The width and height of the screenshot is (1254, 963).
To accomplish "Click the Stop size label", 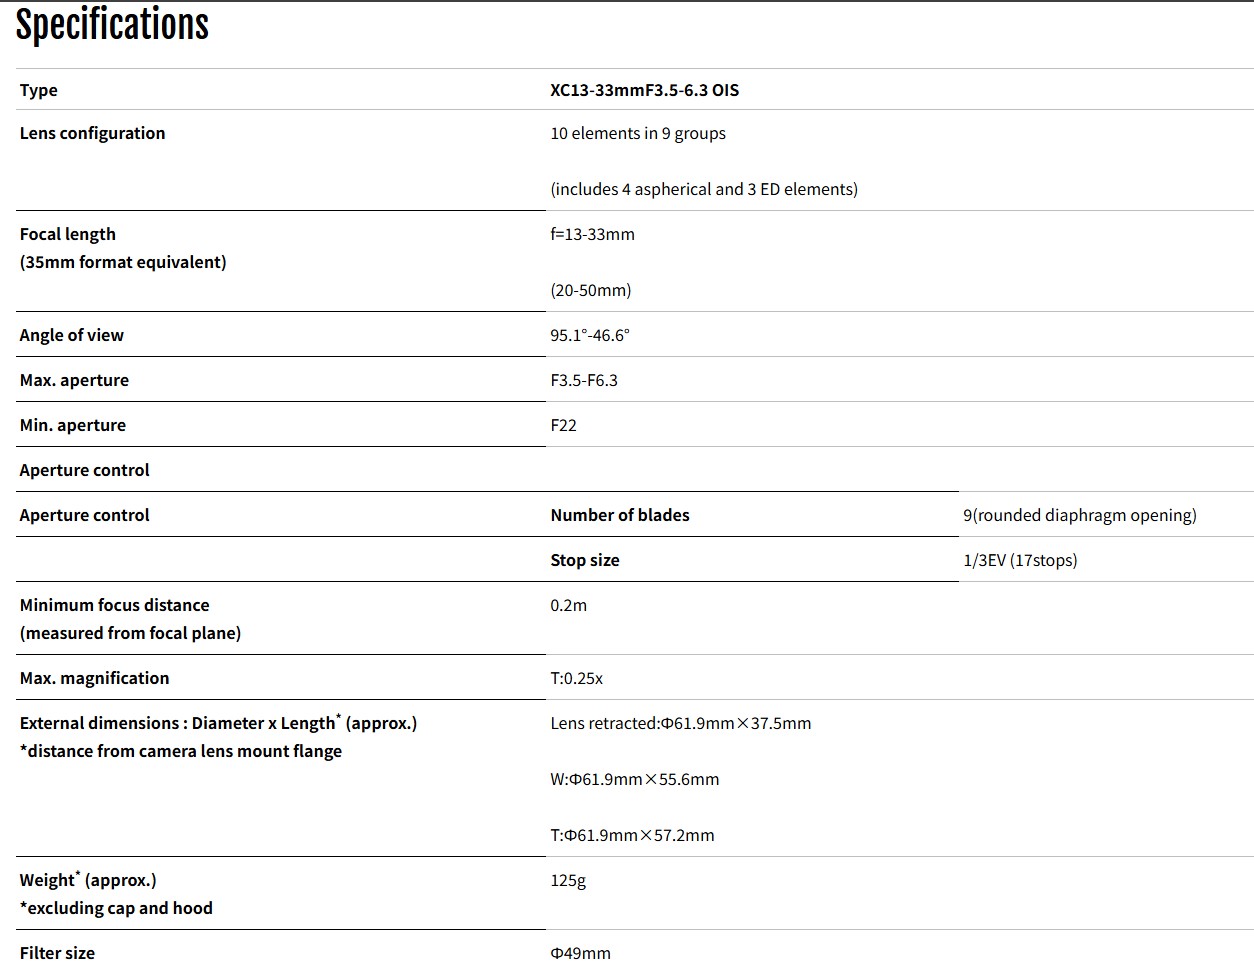I will coord(584,560).
